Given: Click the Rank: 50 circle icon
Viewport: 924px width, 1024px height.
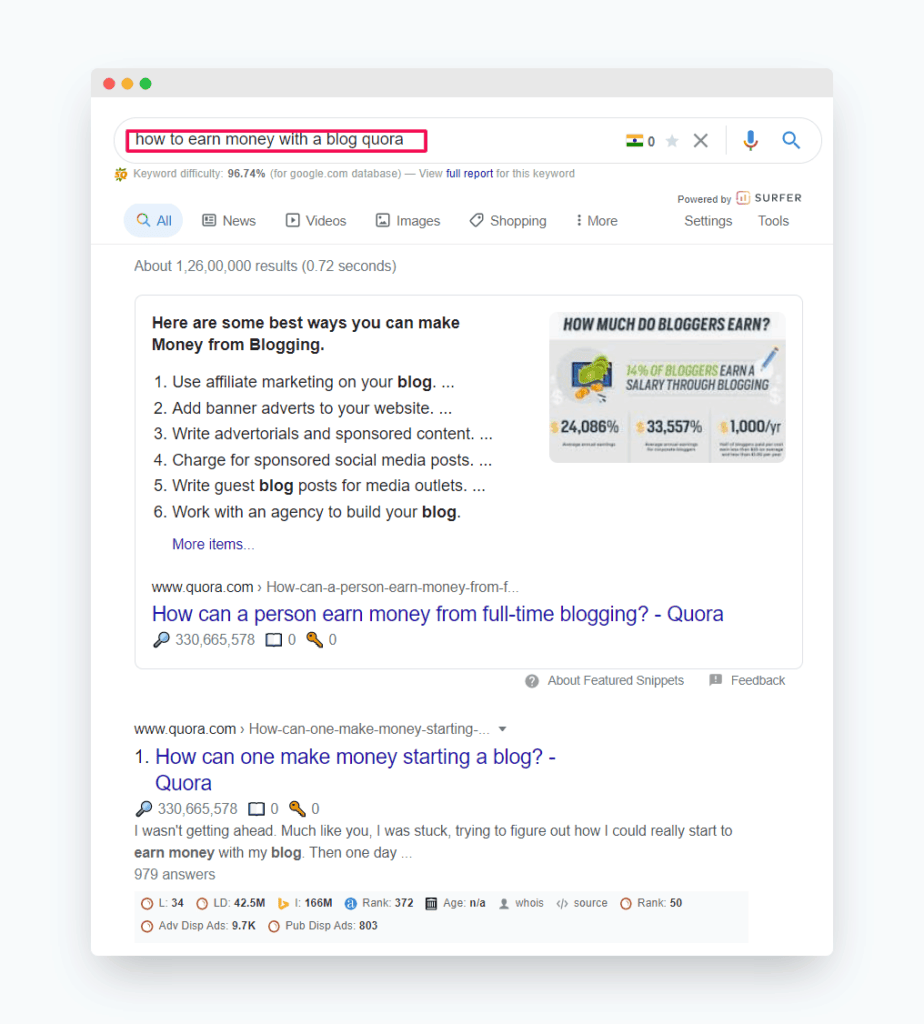Looking at the screenshot, I should tap(626, 904).
